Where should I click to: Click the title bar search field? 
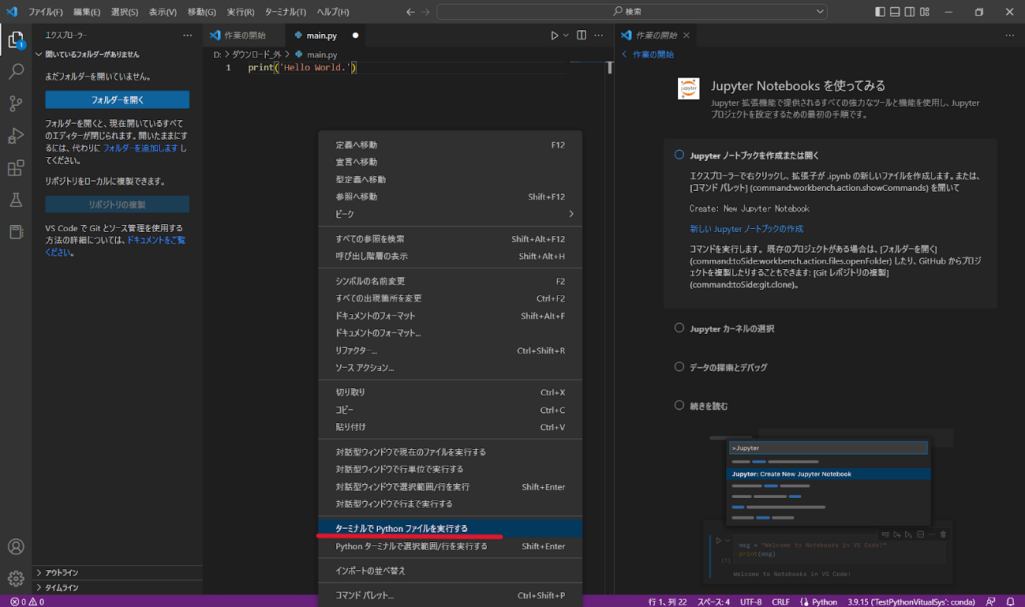pyautogui.click(x=632, y=12)
